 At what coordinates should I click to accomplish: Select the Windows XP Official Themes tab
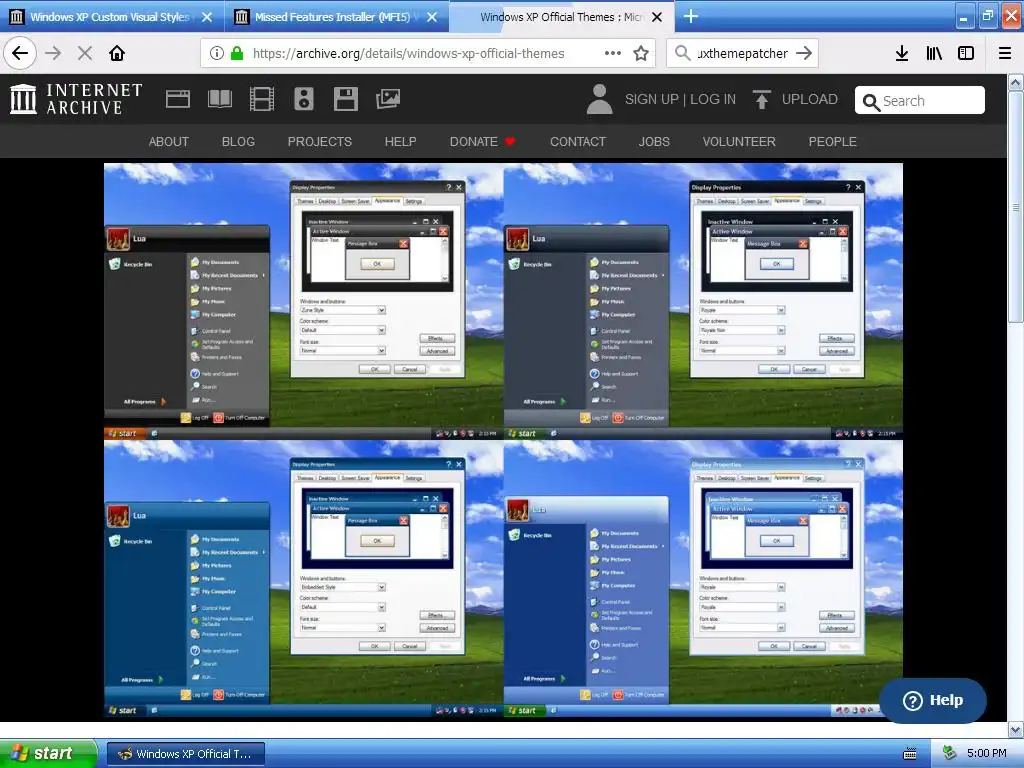tap(561, 17)
